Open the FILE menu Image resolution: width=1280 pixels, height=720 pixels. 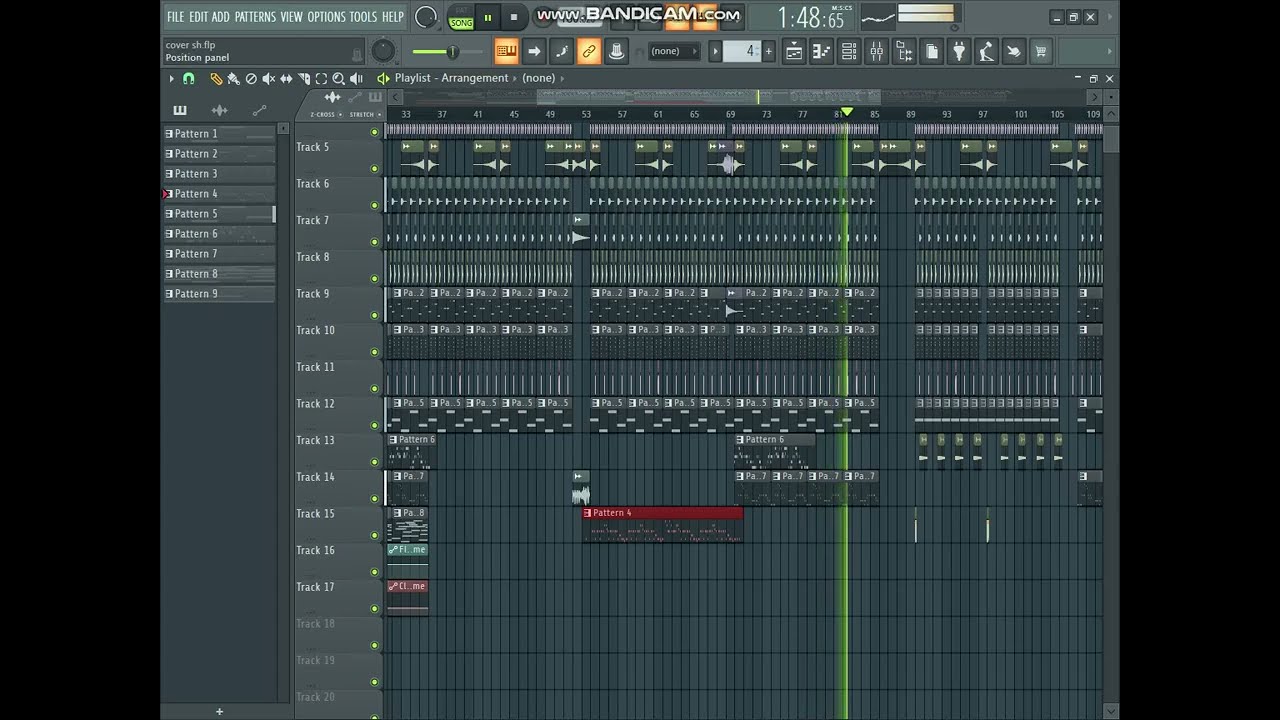tap(175, 16)
